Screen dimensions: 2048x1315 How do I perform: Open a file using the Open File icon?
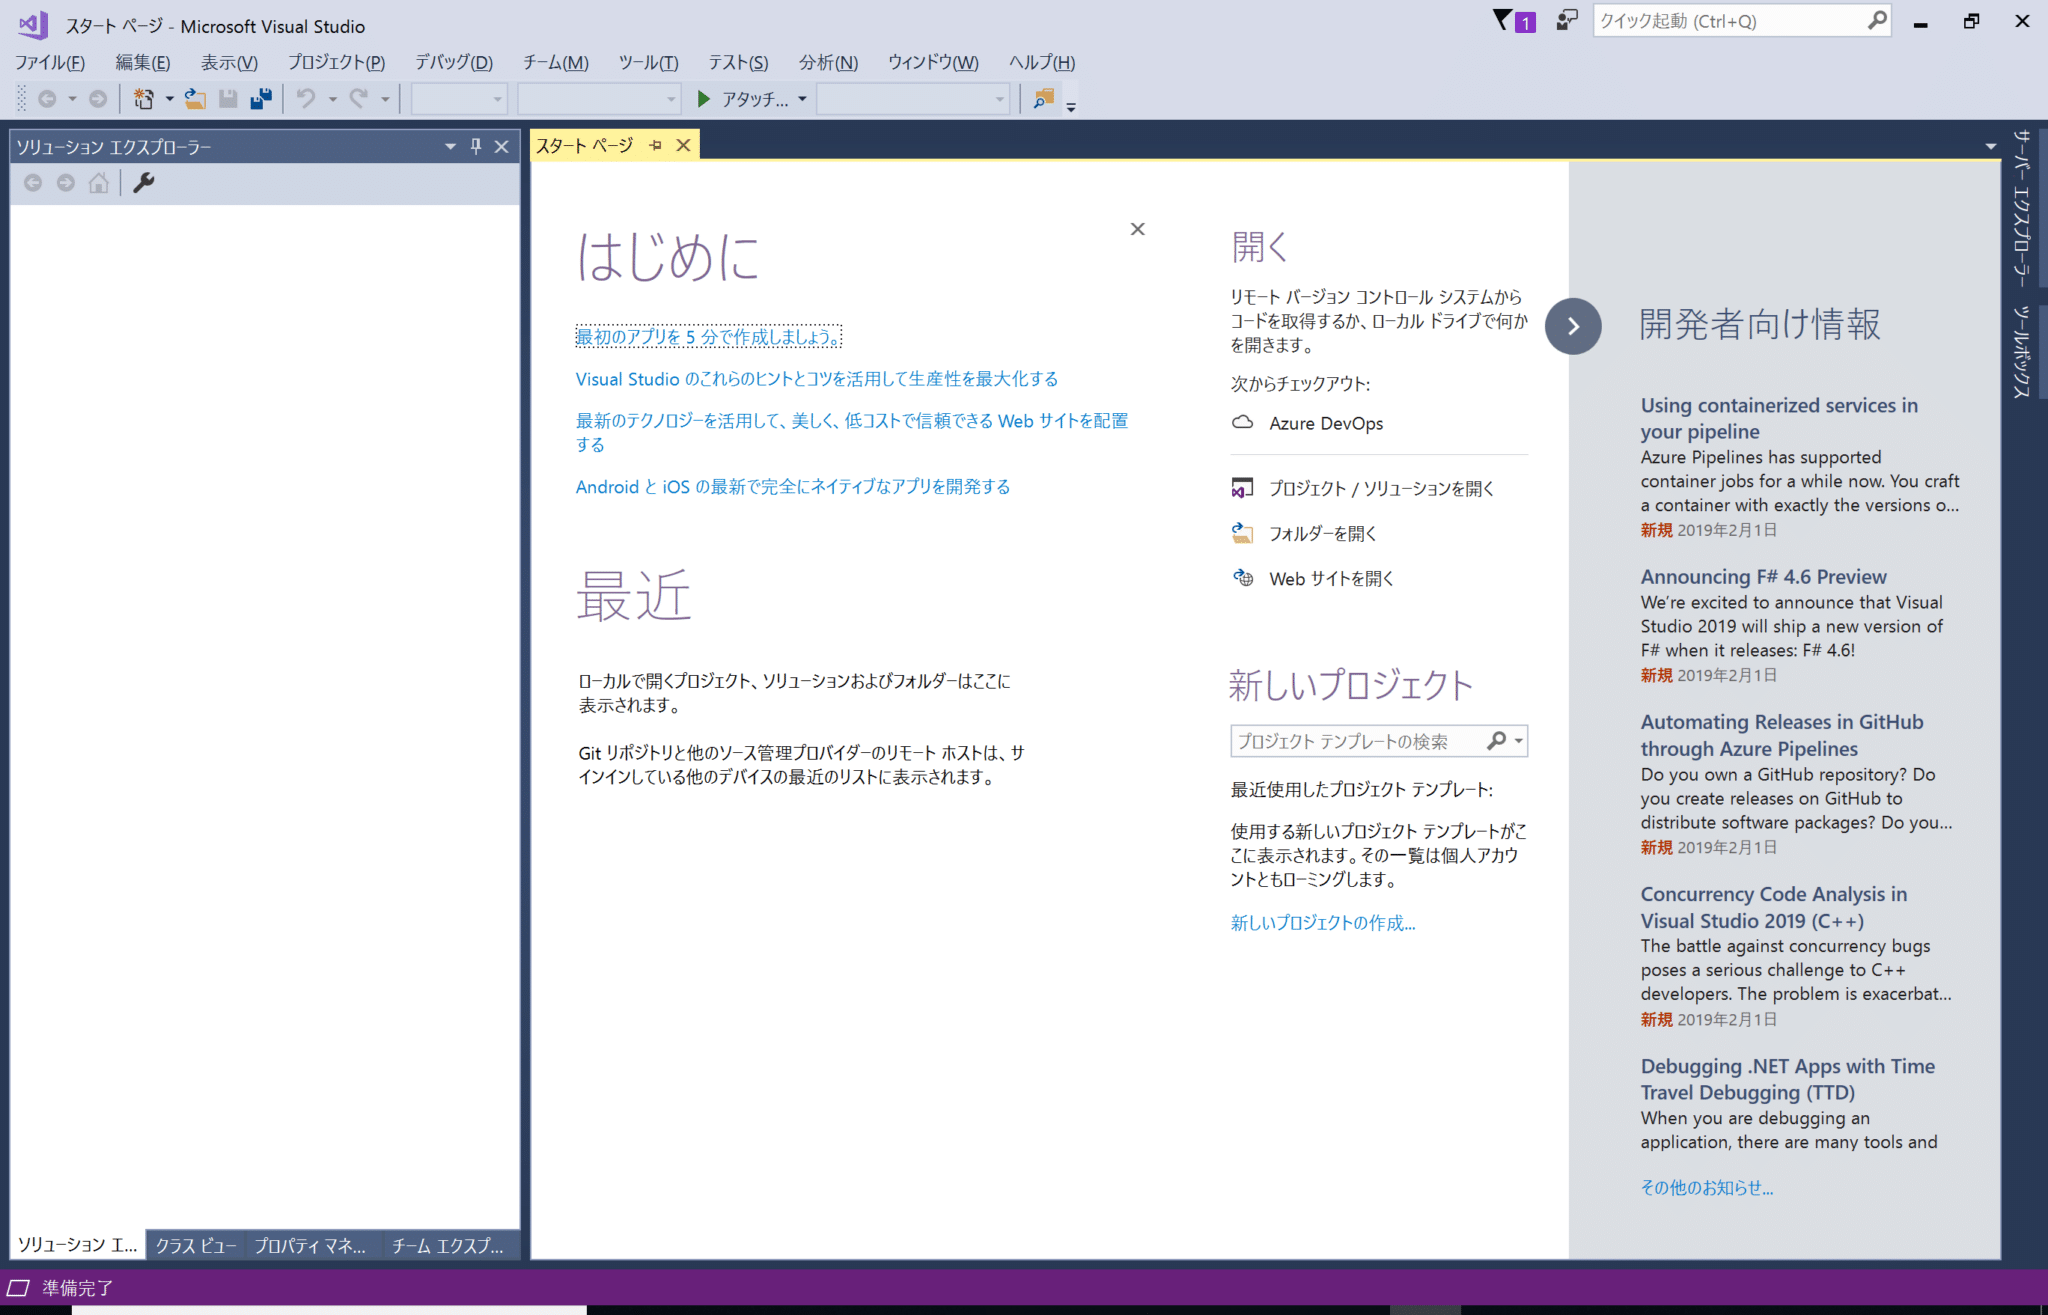(194, 98)
